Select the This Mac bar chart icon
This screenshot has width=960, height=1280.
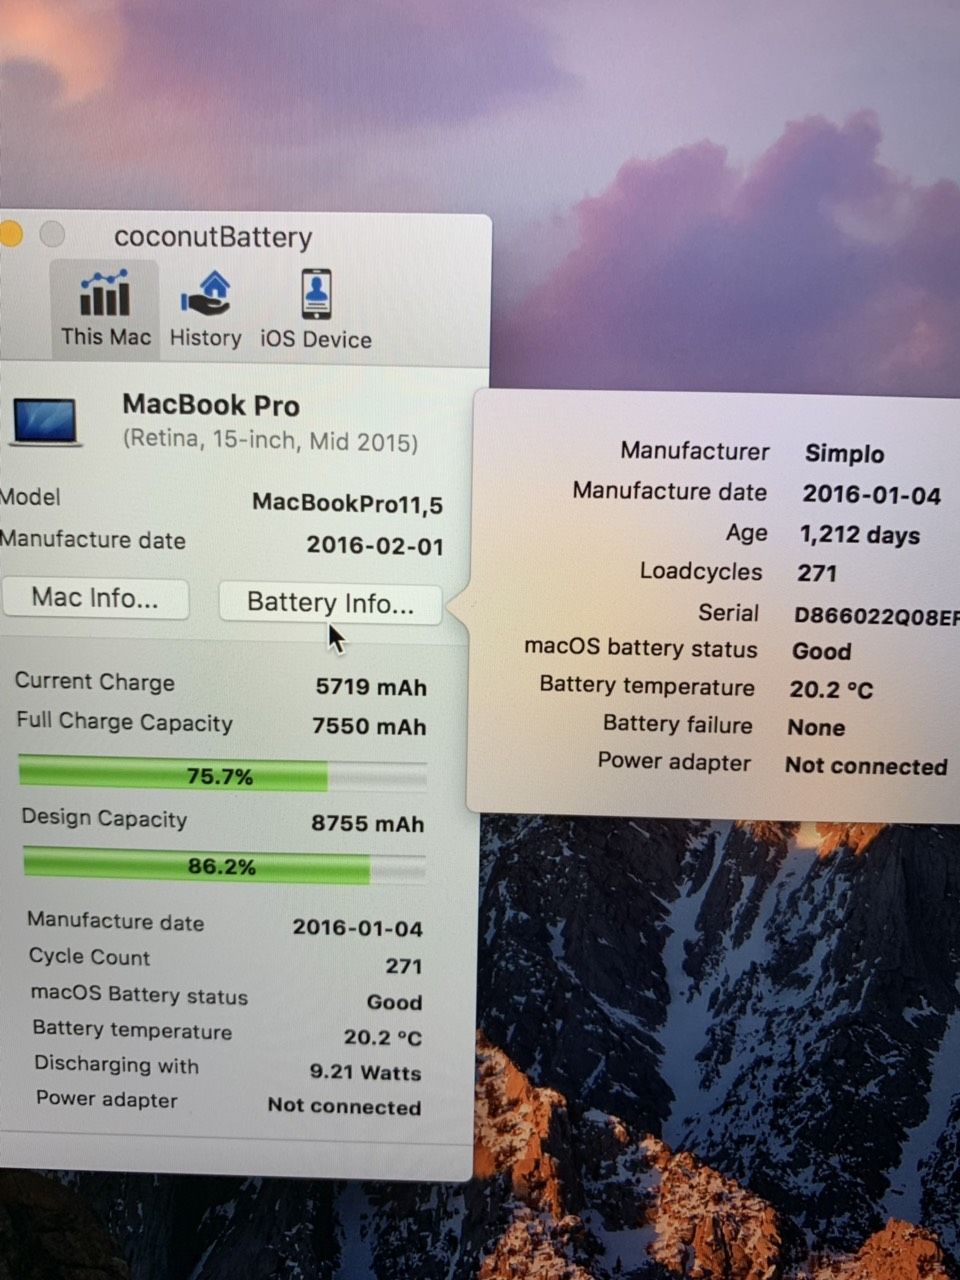(105, 293)
